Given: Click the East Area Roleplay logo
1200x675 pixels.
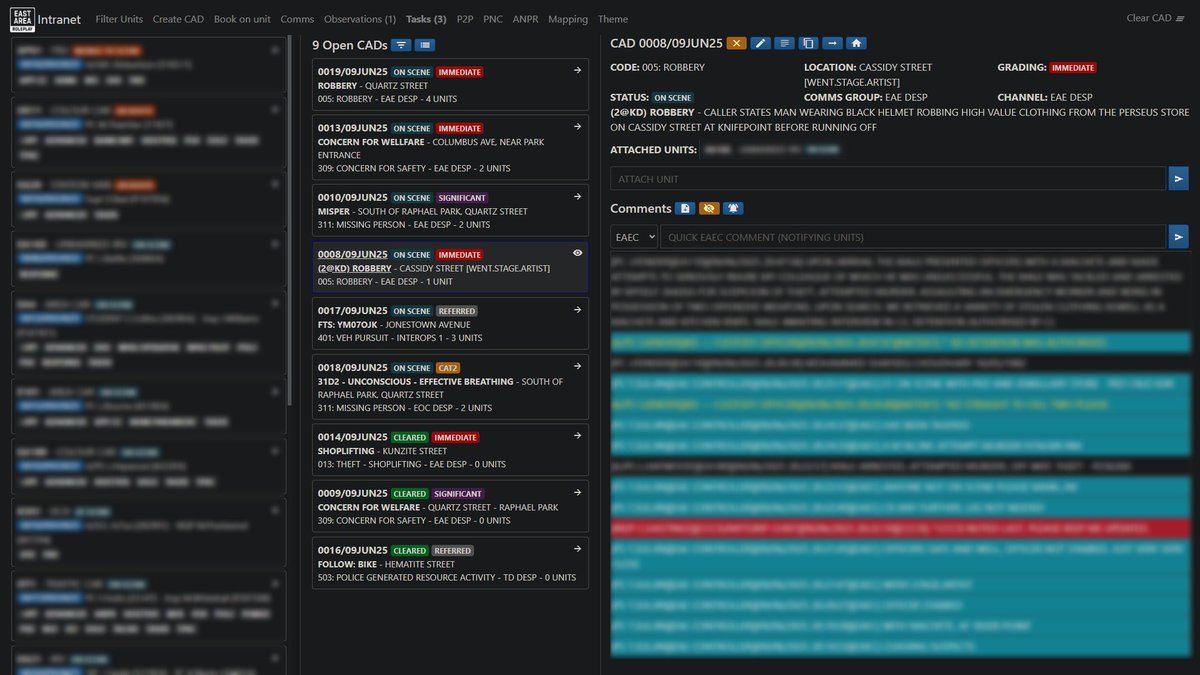Looking at the screenshot, I should pos(23,18).
